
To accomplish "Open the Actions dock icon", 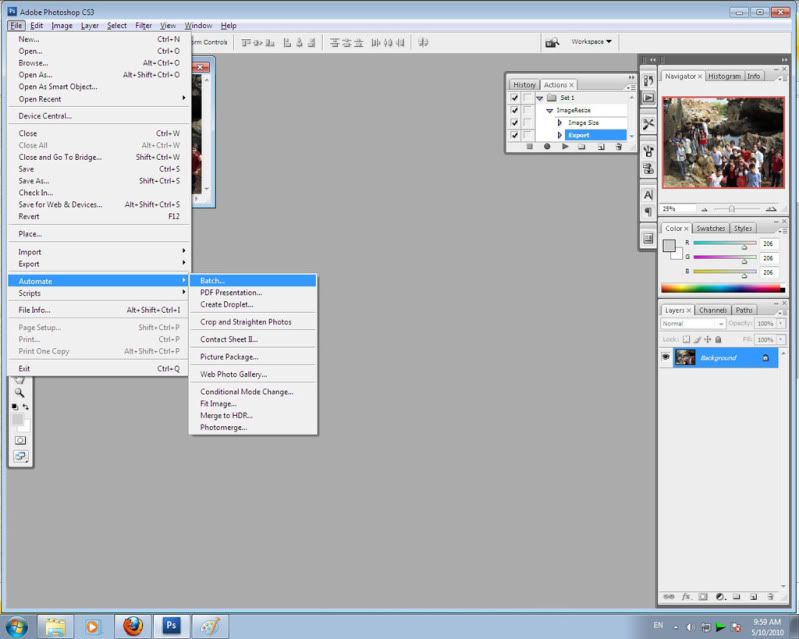I will click(x=648, y=97).
